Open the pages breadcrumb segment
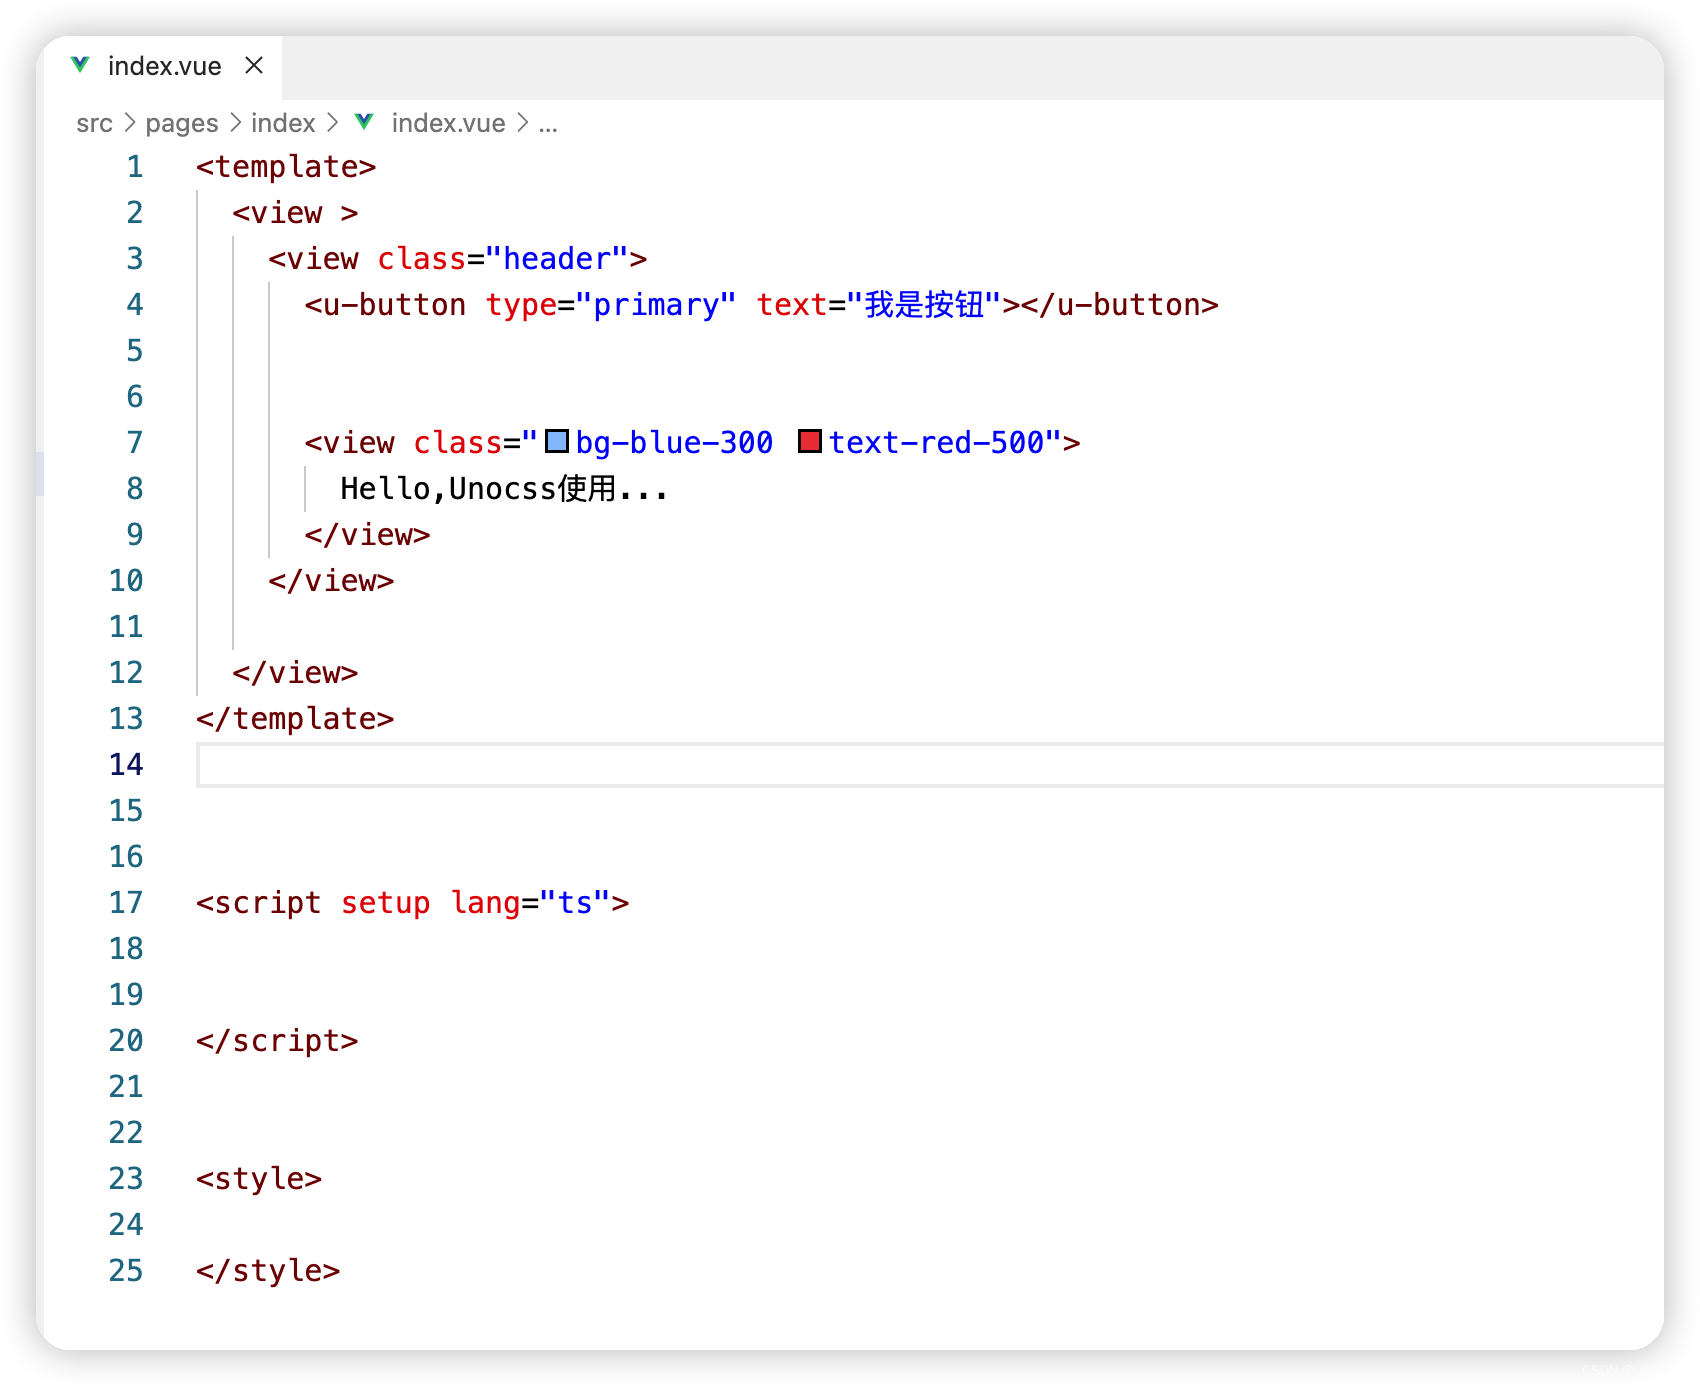 pos(181,123)
